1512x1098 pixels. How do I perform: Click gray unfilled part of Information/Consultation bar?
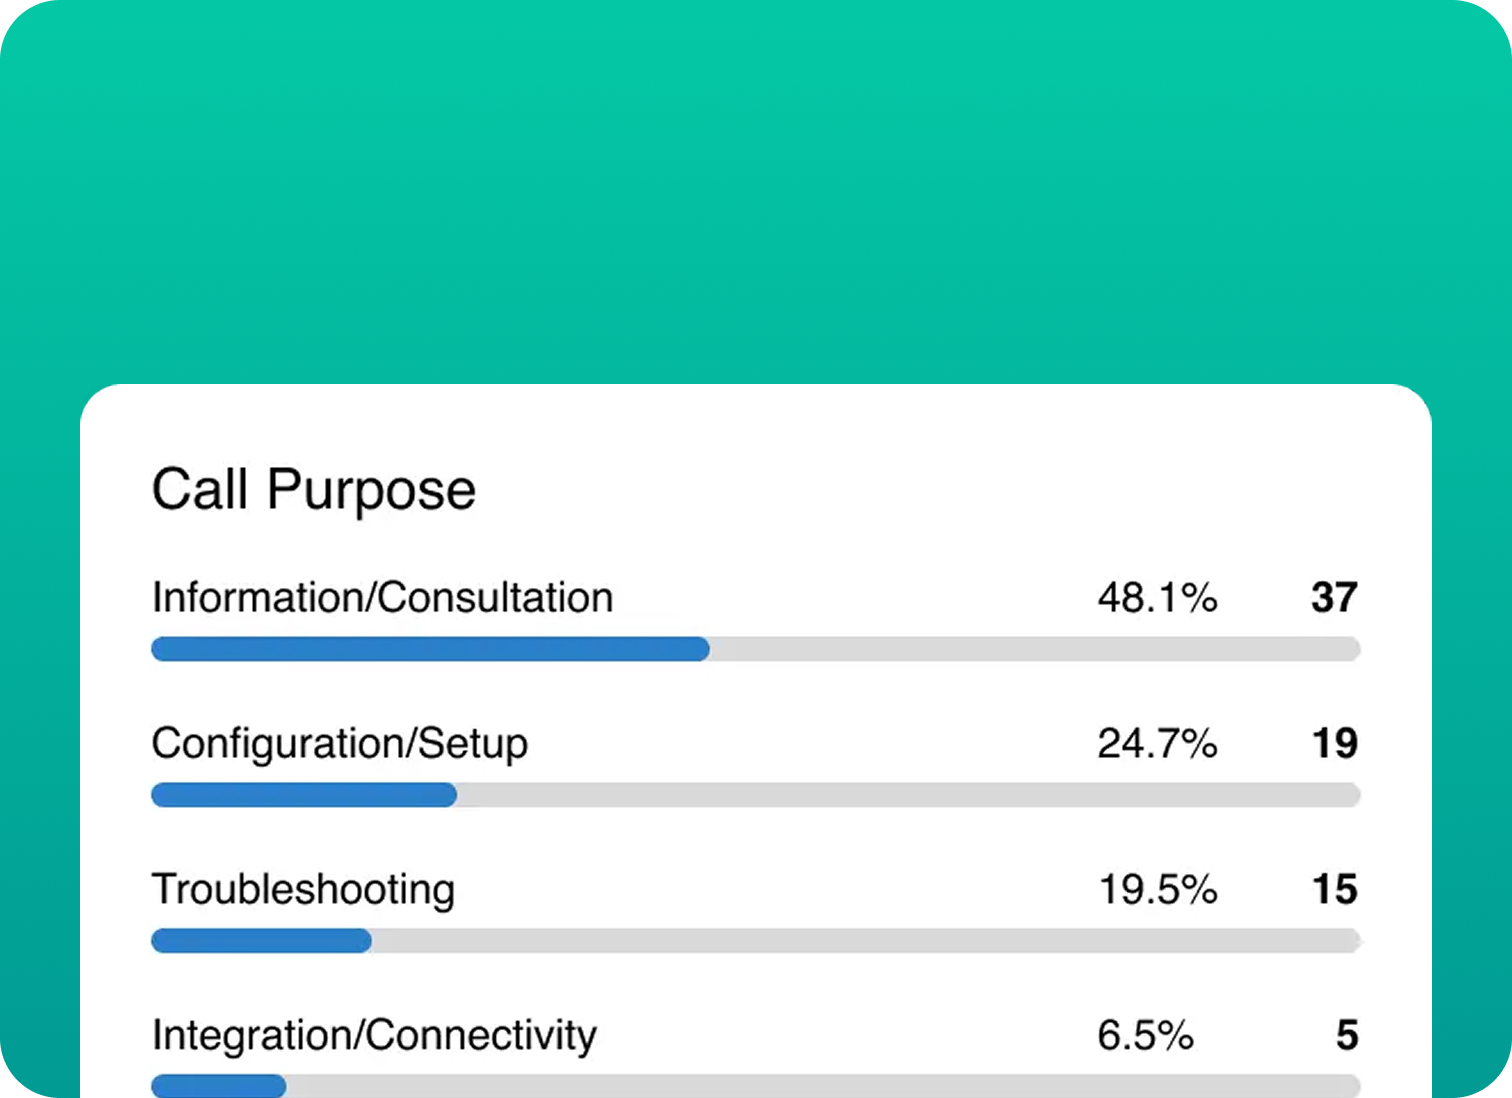coord(1035,650)
